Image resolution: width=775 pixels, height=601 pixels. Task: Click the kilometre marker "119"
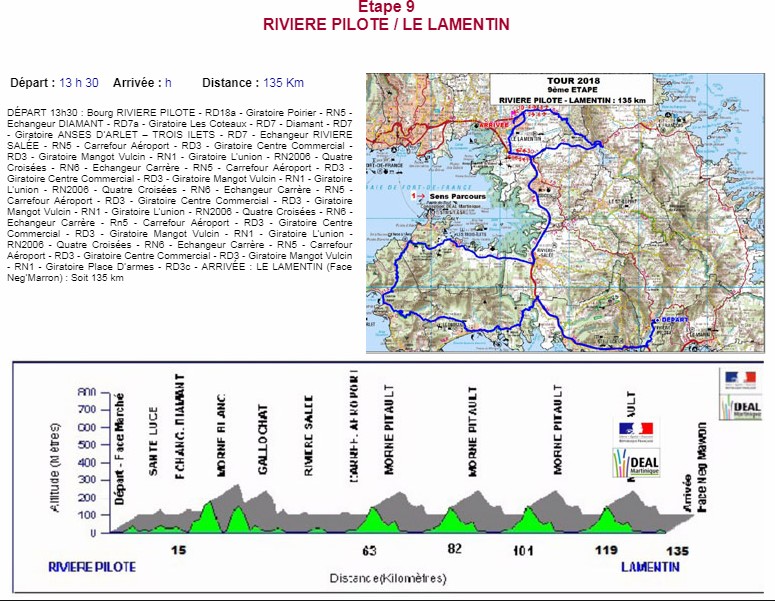point(606,550)
